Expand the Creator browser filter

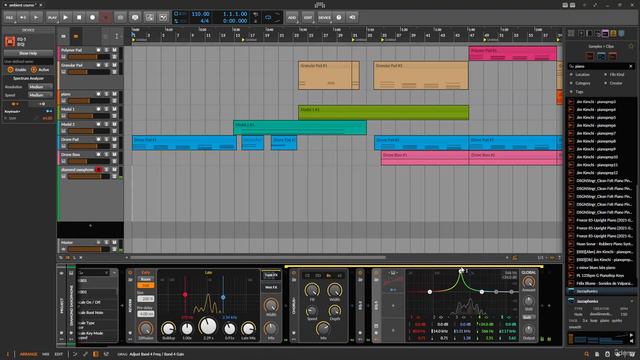pyautogui.click(x=616, y=83)
